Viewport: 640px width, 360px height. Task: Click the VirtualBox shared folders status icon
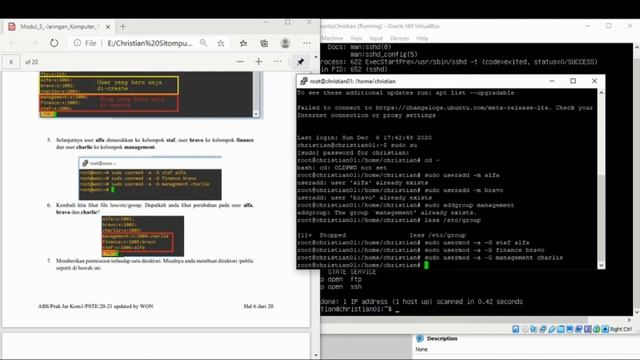tap(561, 329)
